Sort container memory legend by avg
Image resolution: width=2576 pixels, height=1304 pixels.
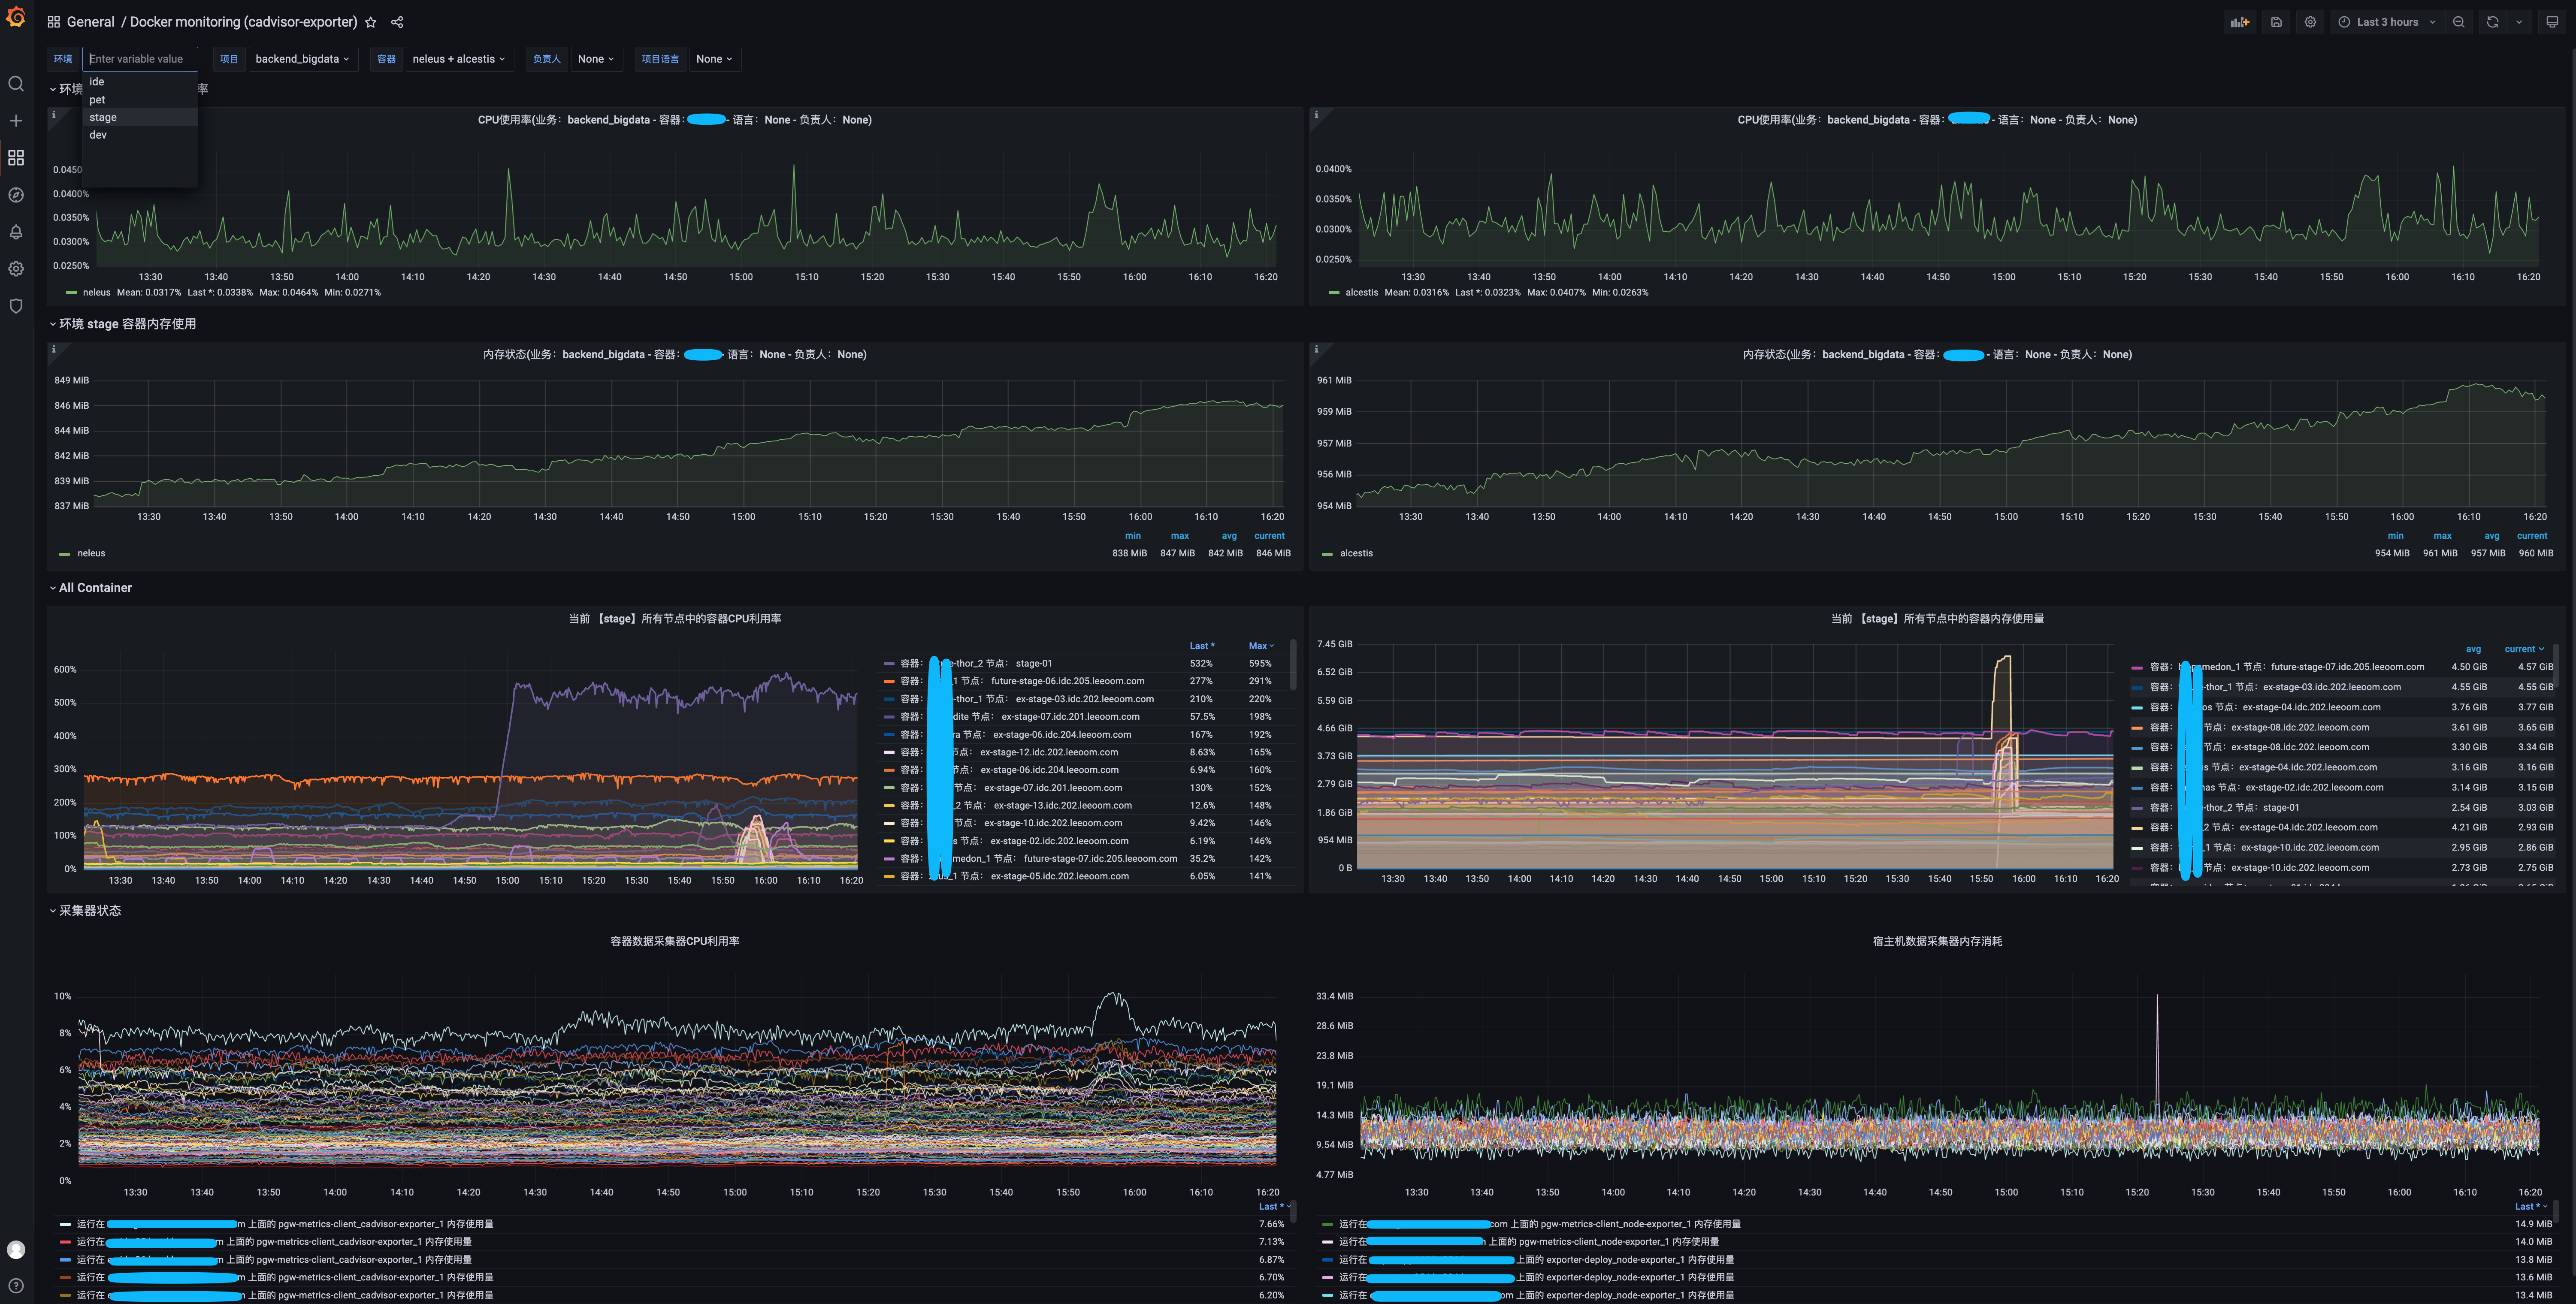tap(2473, 649)
